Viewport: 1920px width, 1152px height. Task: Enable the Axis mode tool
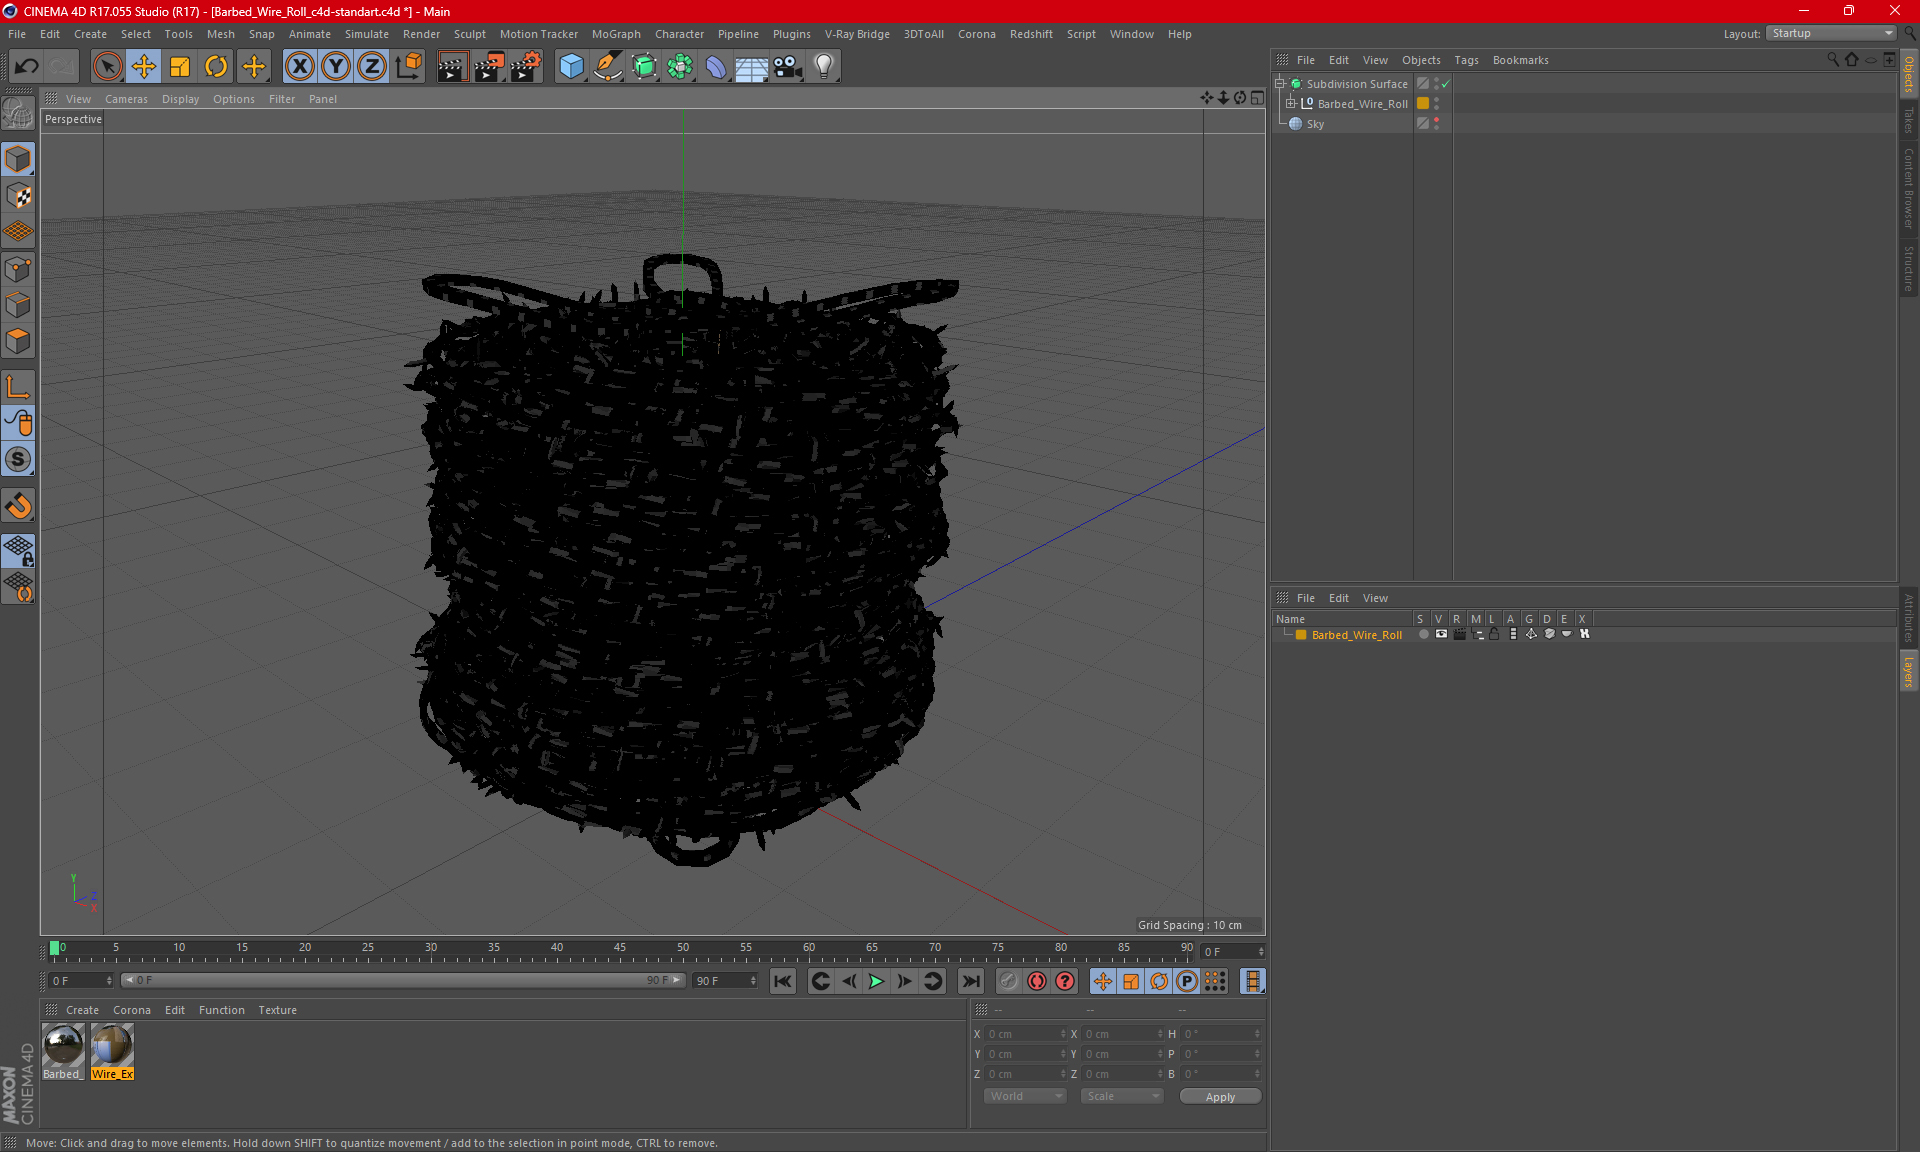coord(18,387)
